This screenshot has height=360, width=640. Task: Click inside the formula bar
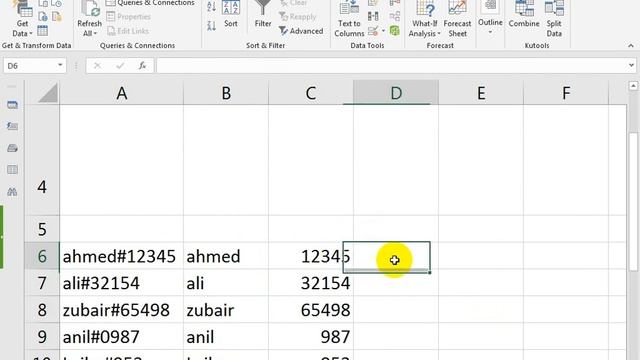pos(391,66)
